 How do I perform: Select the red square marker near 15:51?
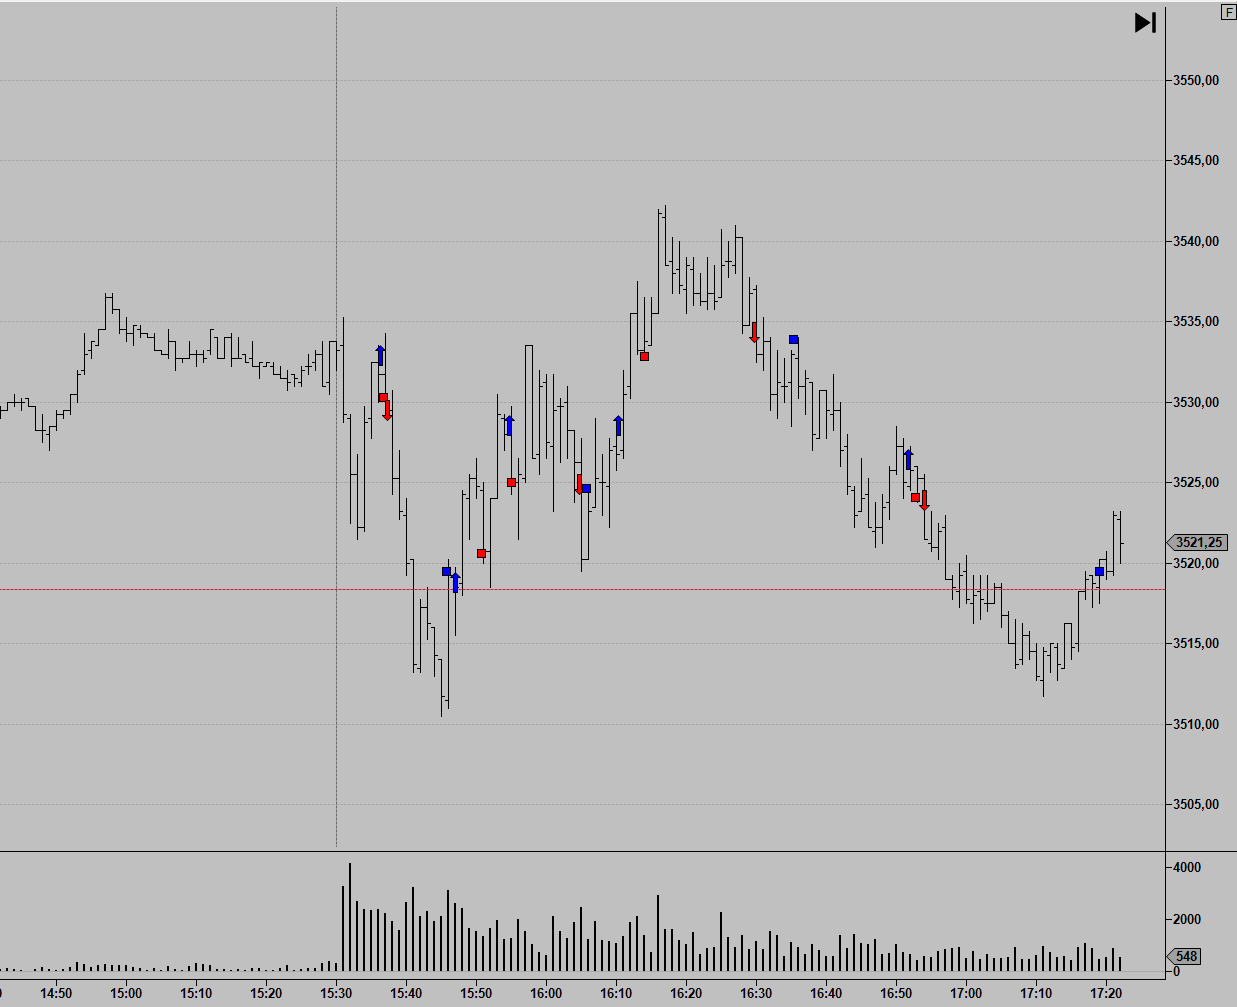click(481, 553)
